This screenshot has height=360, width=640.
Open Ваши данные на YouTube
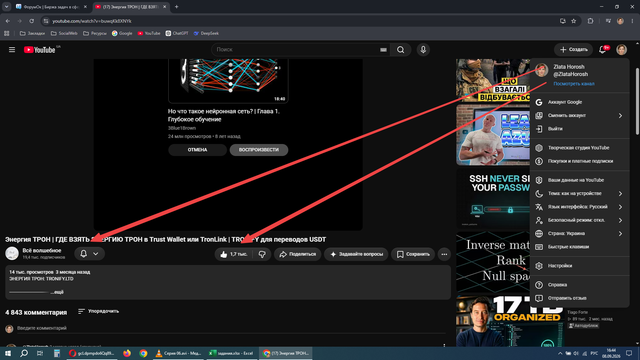[580, 180]
